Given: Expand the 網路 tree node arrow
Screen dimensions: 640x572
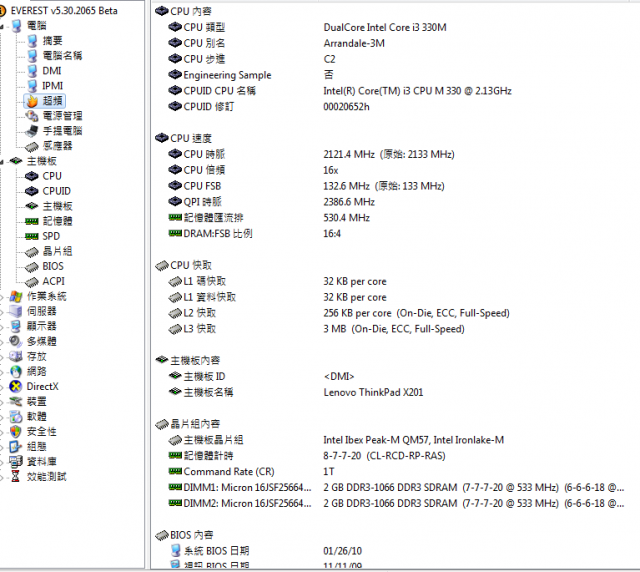Looking at the screenshot, I should tap(2, 372).
